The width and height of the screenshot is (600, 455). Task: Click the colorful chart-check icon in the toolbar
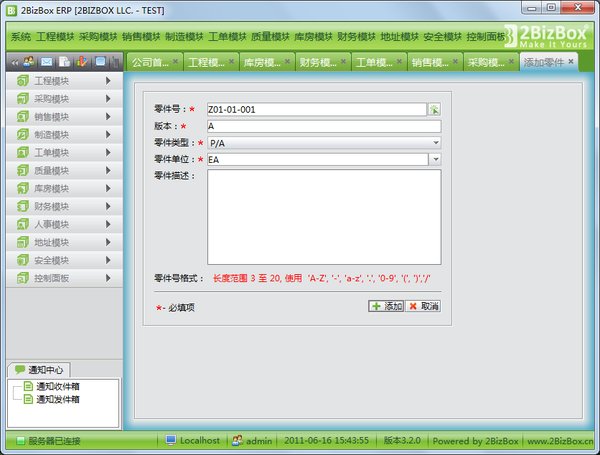(x=82, y=62)
